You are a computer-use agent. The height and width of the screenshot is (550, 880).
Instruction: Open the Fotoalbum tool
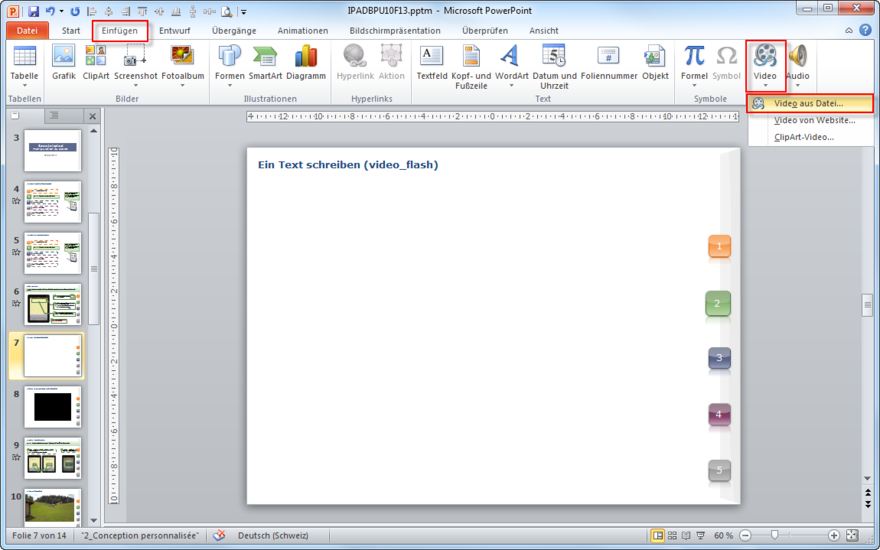pos(182,63)
